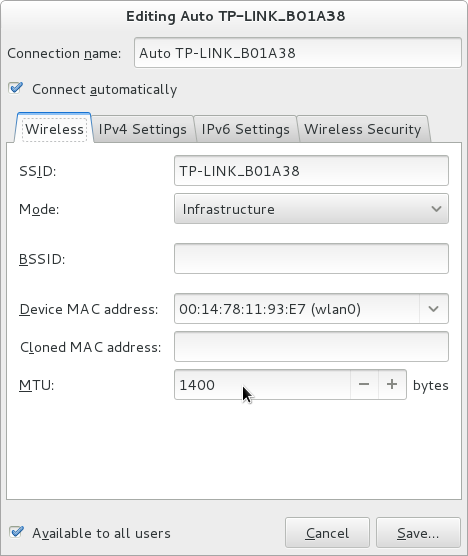Click the empty BSSID field
The width and height of the screenshot is (468, 556).
click(311, 258)
